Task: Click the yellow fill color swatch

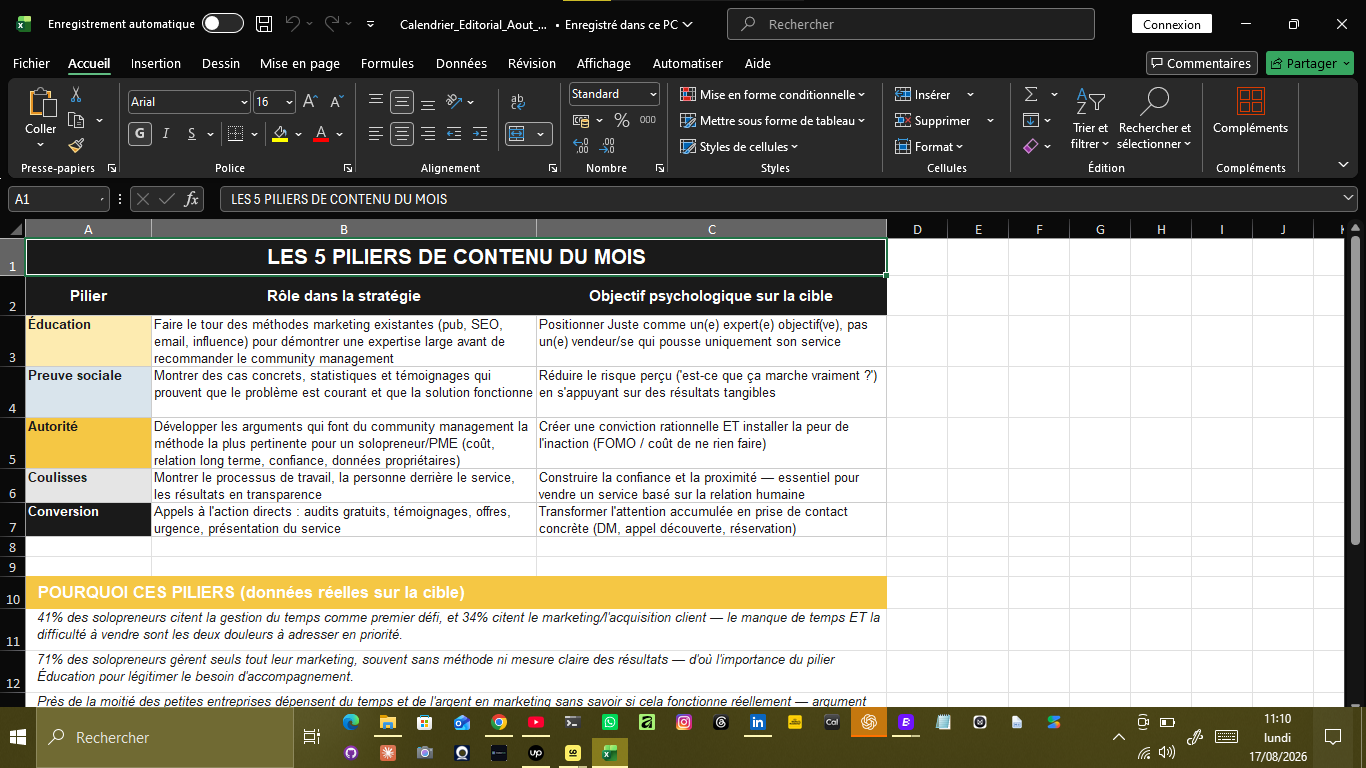Action: click(280, 133)
